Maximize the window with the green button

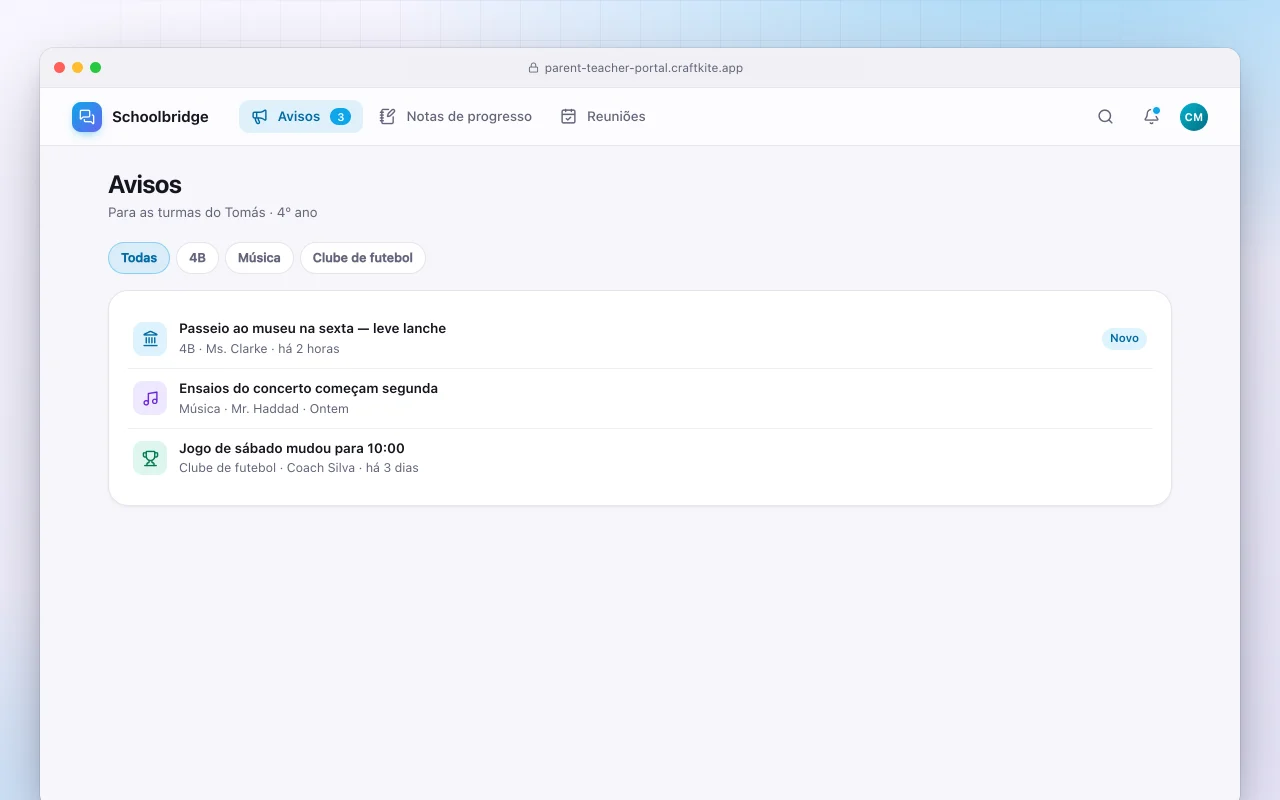click(96, 68)
